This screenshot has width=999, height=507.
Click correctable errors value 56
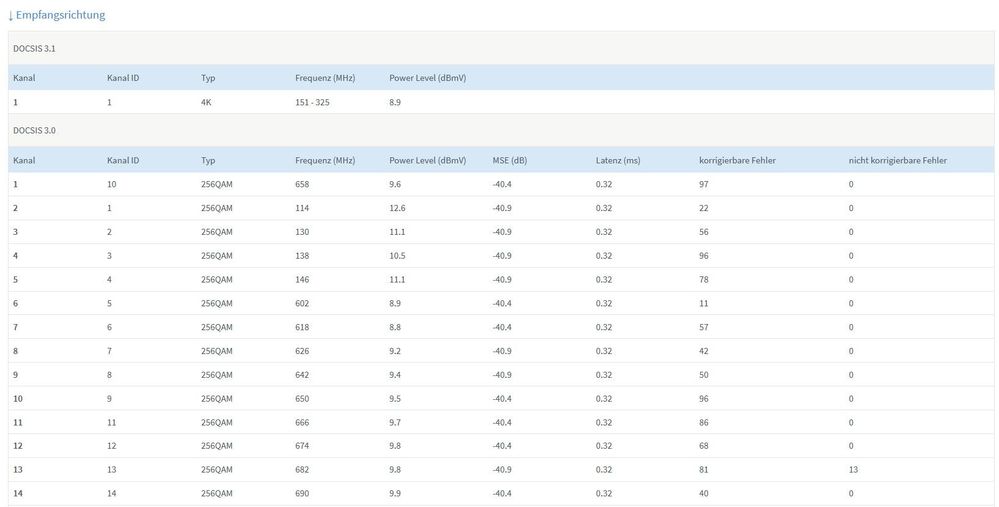(x=704, y=232)
